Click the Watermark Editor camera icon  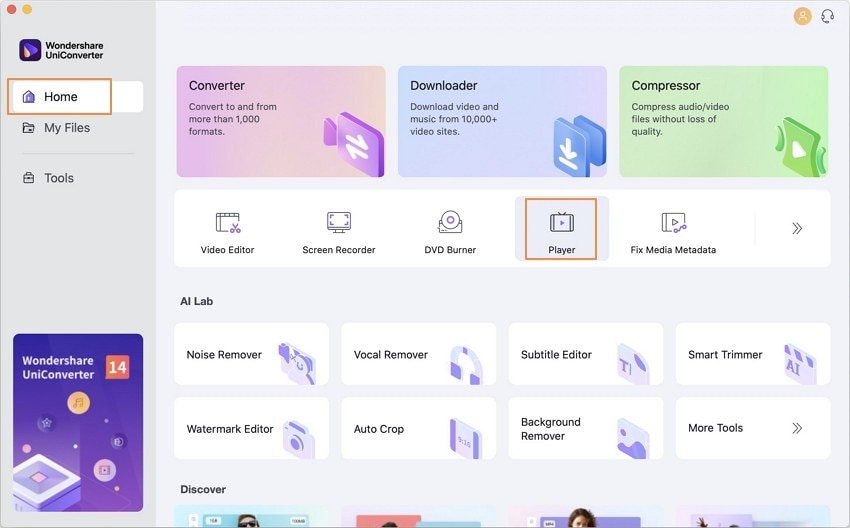[299, 440]
